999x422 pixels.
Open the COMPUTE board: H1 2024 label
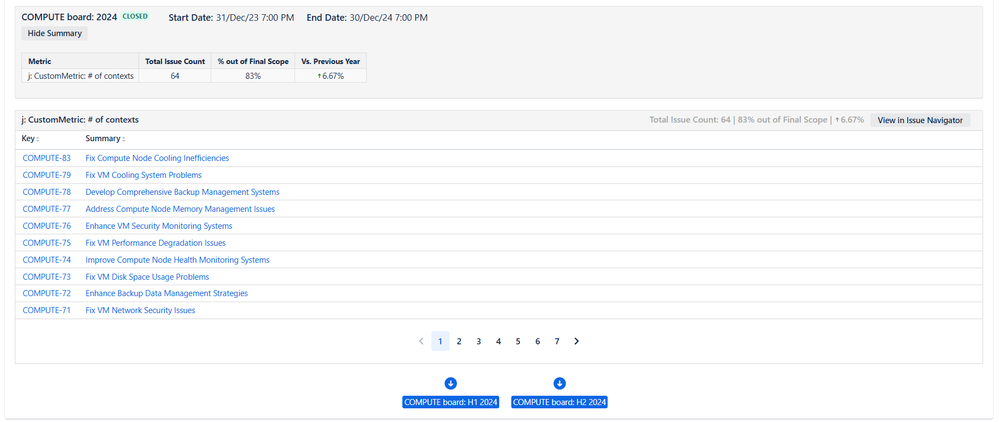click(x=450, y=402)
